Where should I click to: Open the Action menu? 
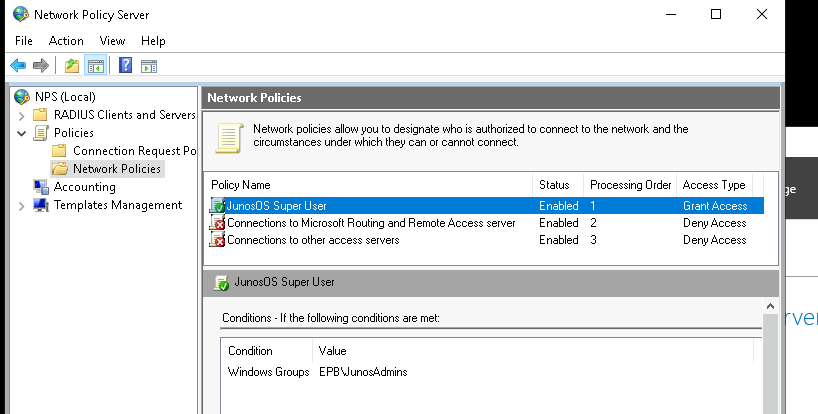[66, 41]
